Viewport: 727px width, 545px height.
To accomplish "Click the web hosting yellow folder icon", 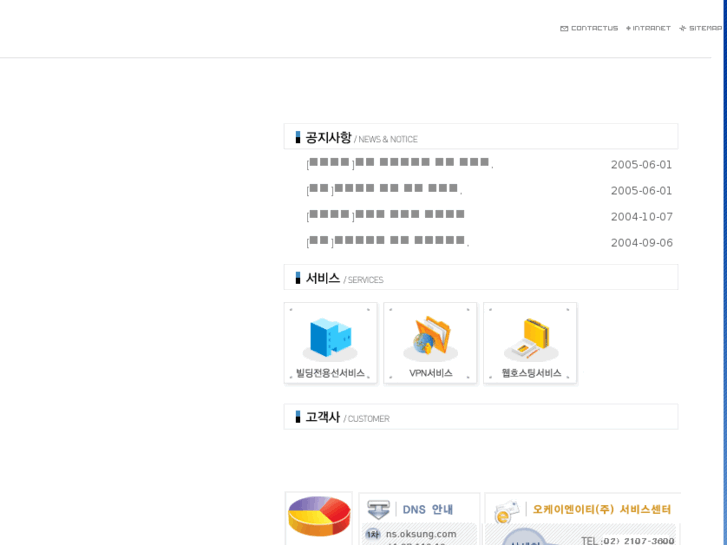I will pyautogui.click(x=531, y=340).
